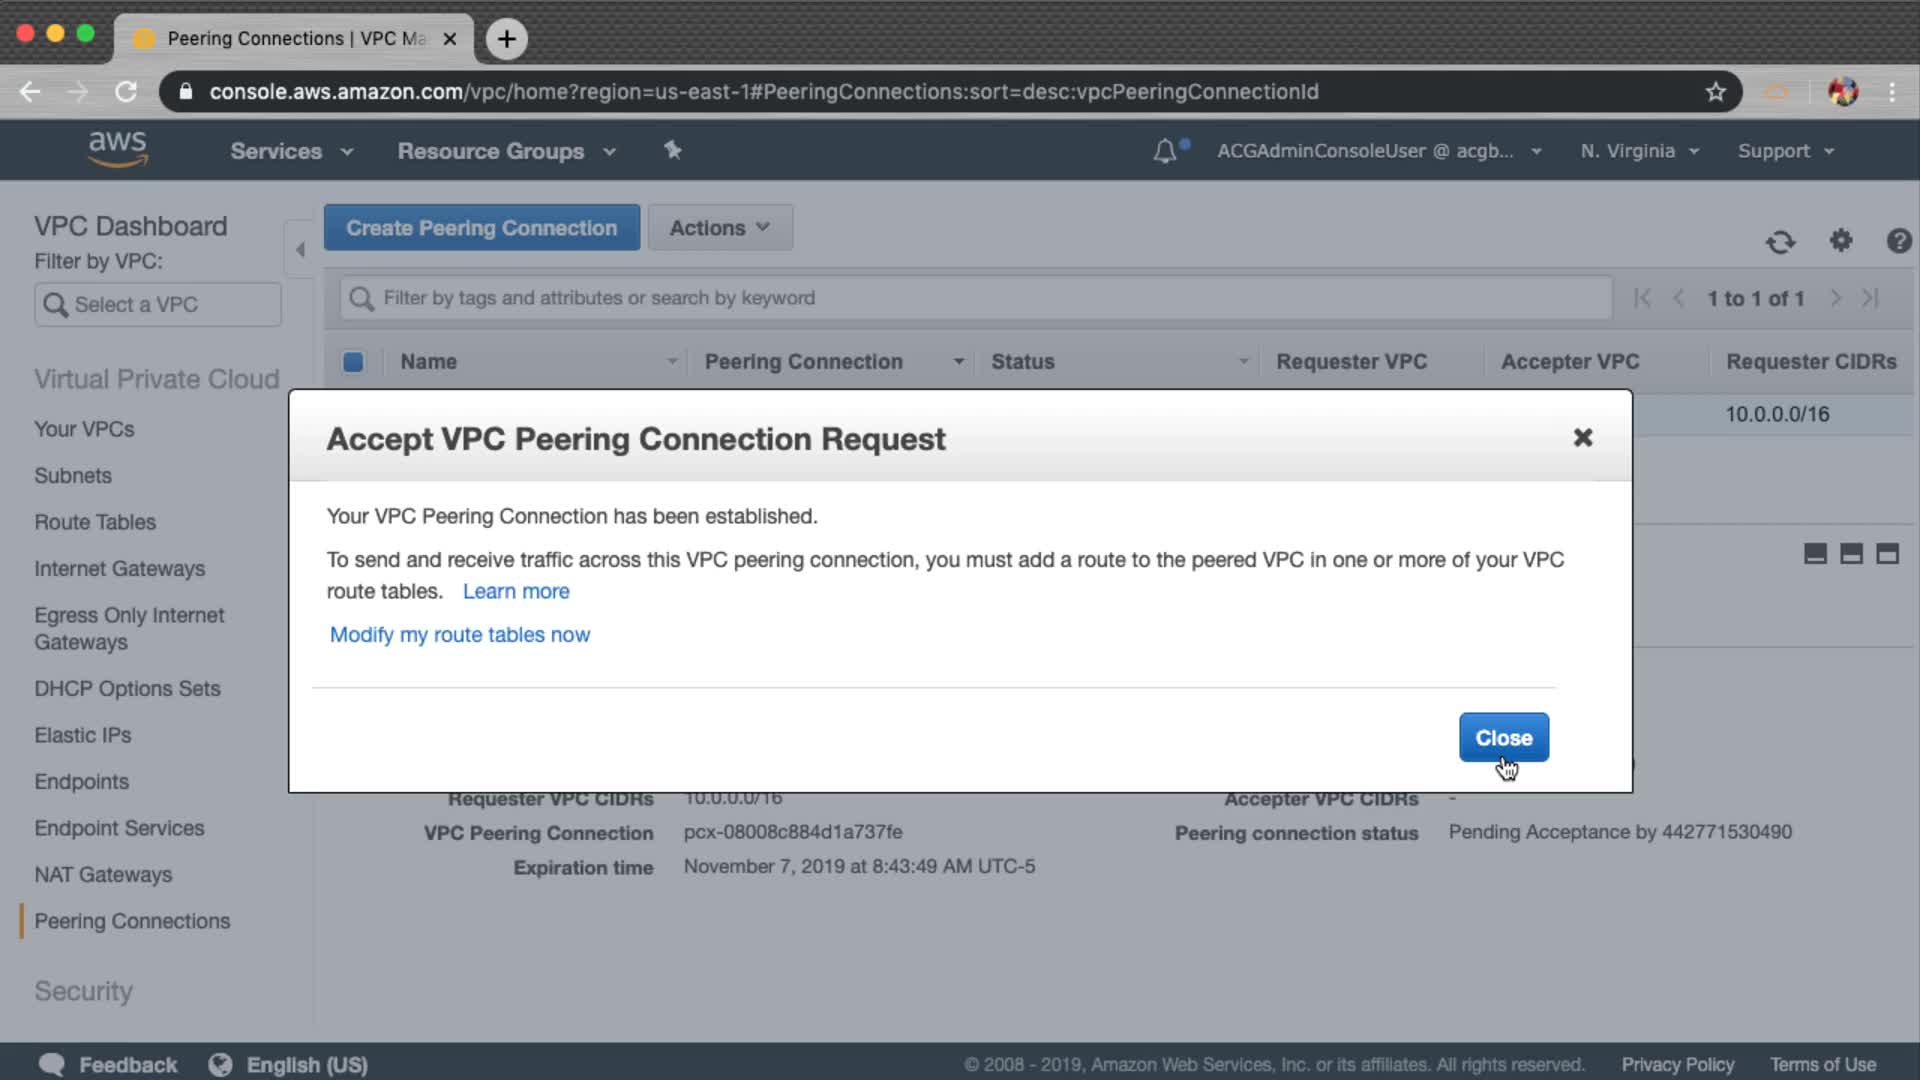Click Modify my route tables now link
The width and height of the screenshot is (1920, 1080).
460,635
